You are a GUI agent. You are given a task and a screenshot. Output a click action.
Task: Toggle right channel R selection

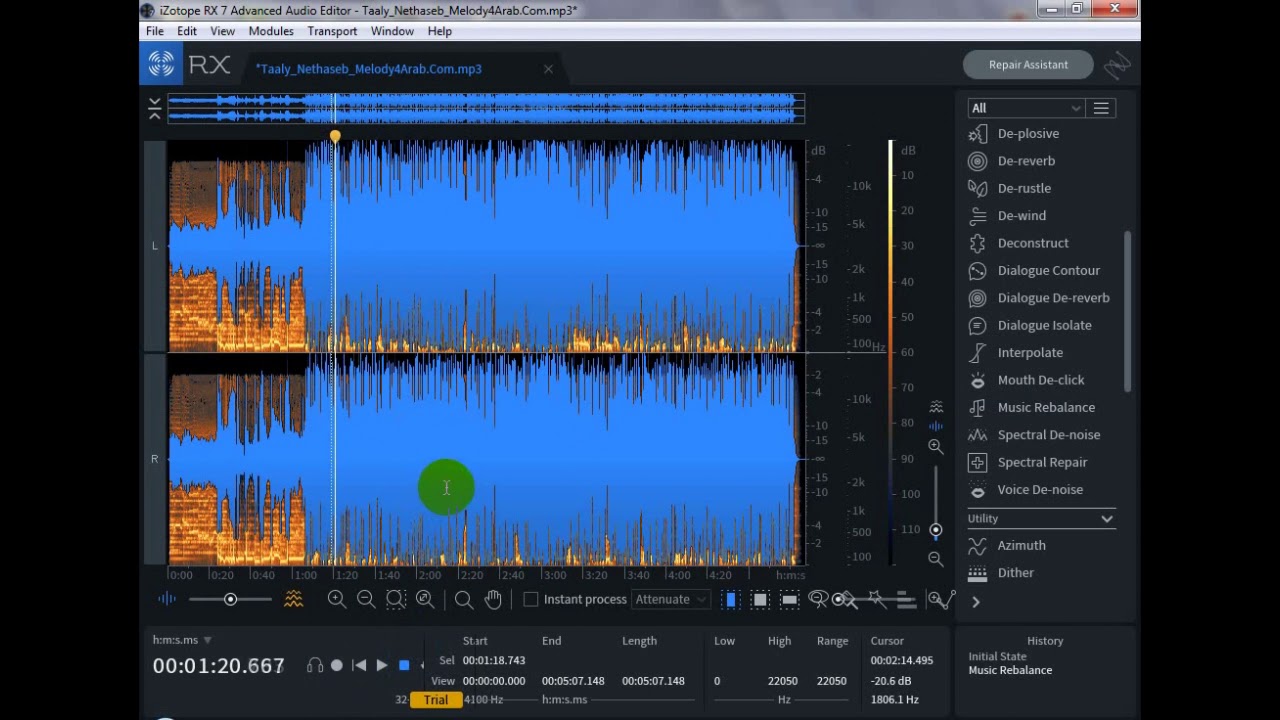coord(154,459)
